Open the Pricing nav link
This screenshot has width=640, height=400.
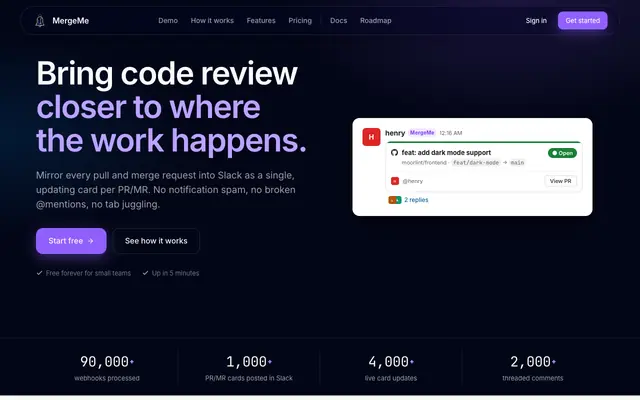pyautogui.click(x=300, y=20)
